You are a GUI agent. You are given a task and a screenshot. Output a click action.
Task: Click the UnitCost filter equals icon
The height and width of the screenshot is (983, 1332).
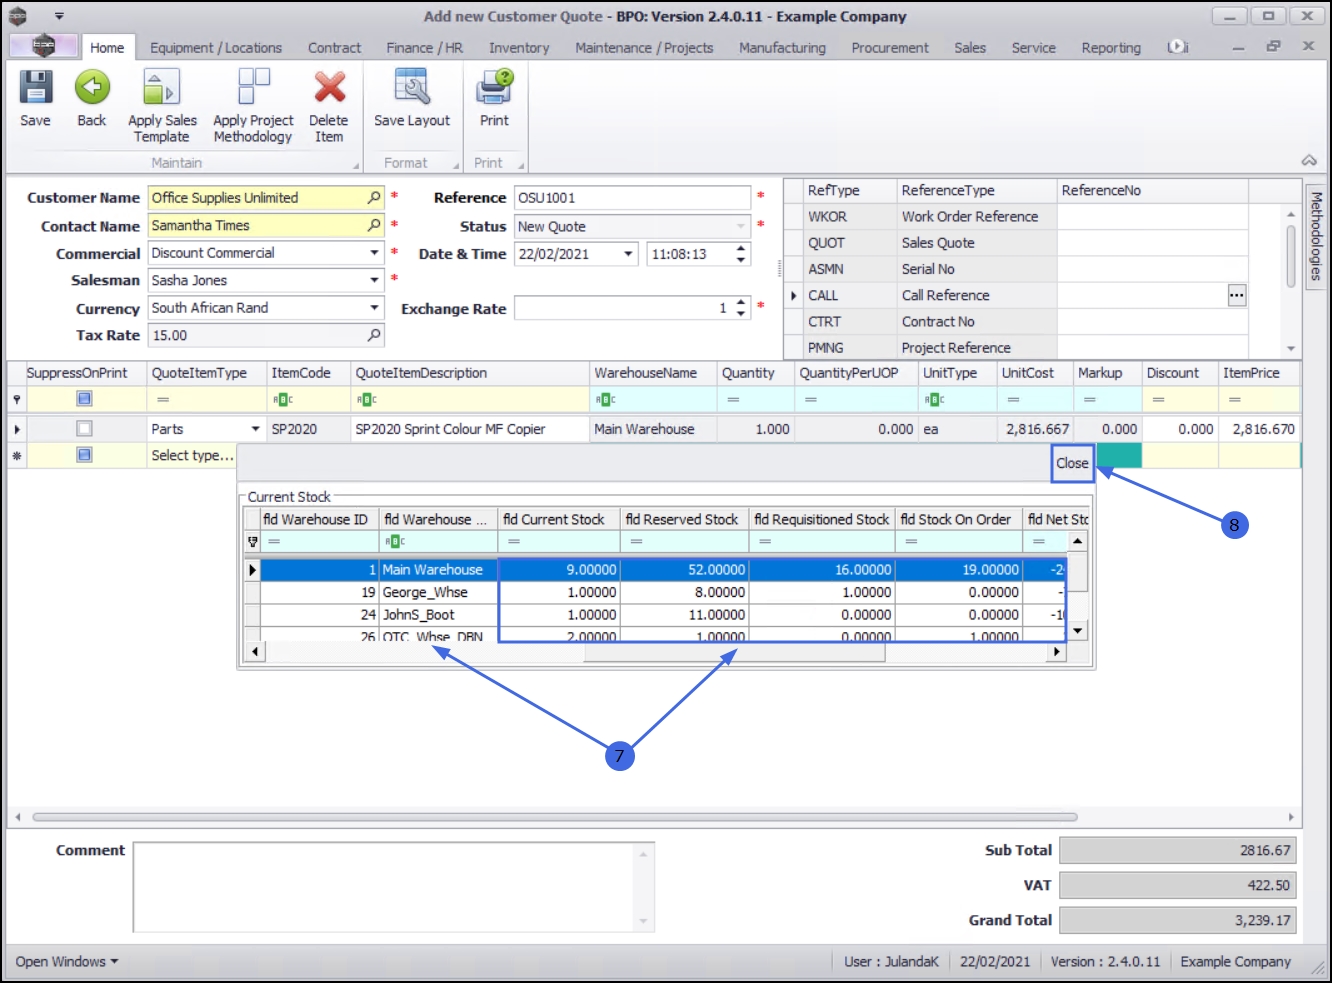1013,400
